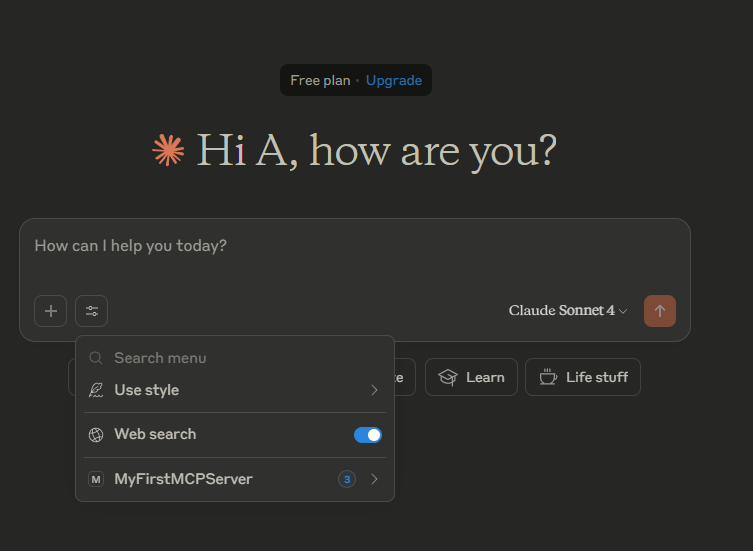Click the Free plan label
The width and height of the screenshot is (753, 551).
320,80
